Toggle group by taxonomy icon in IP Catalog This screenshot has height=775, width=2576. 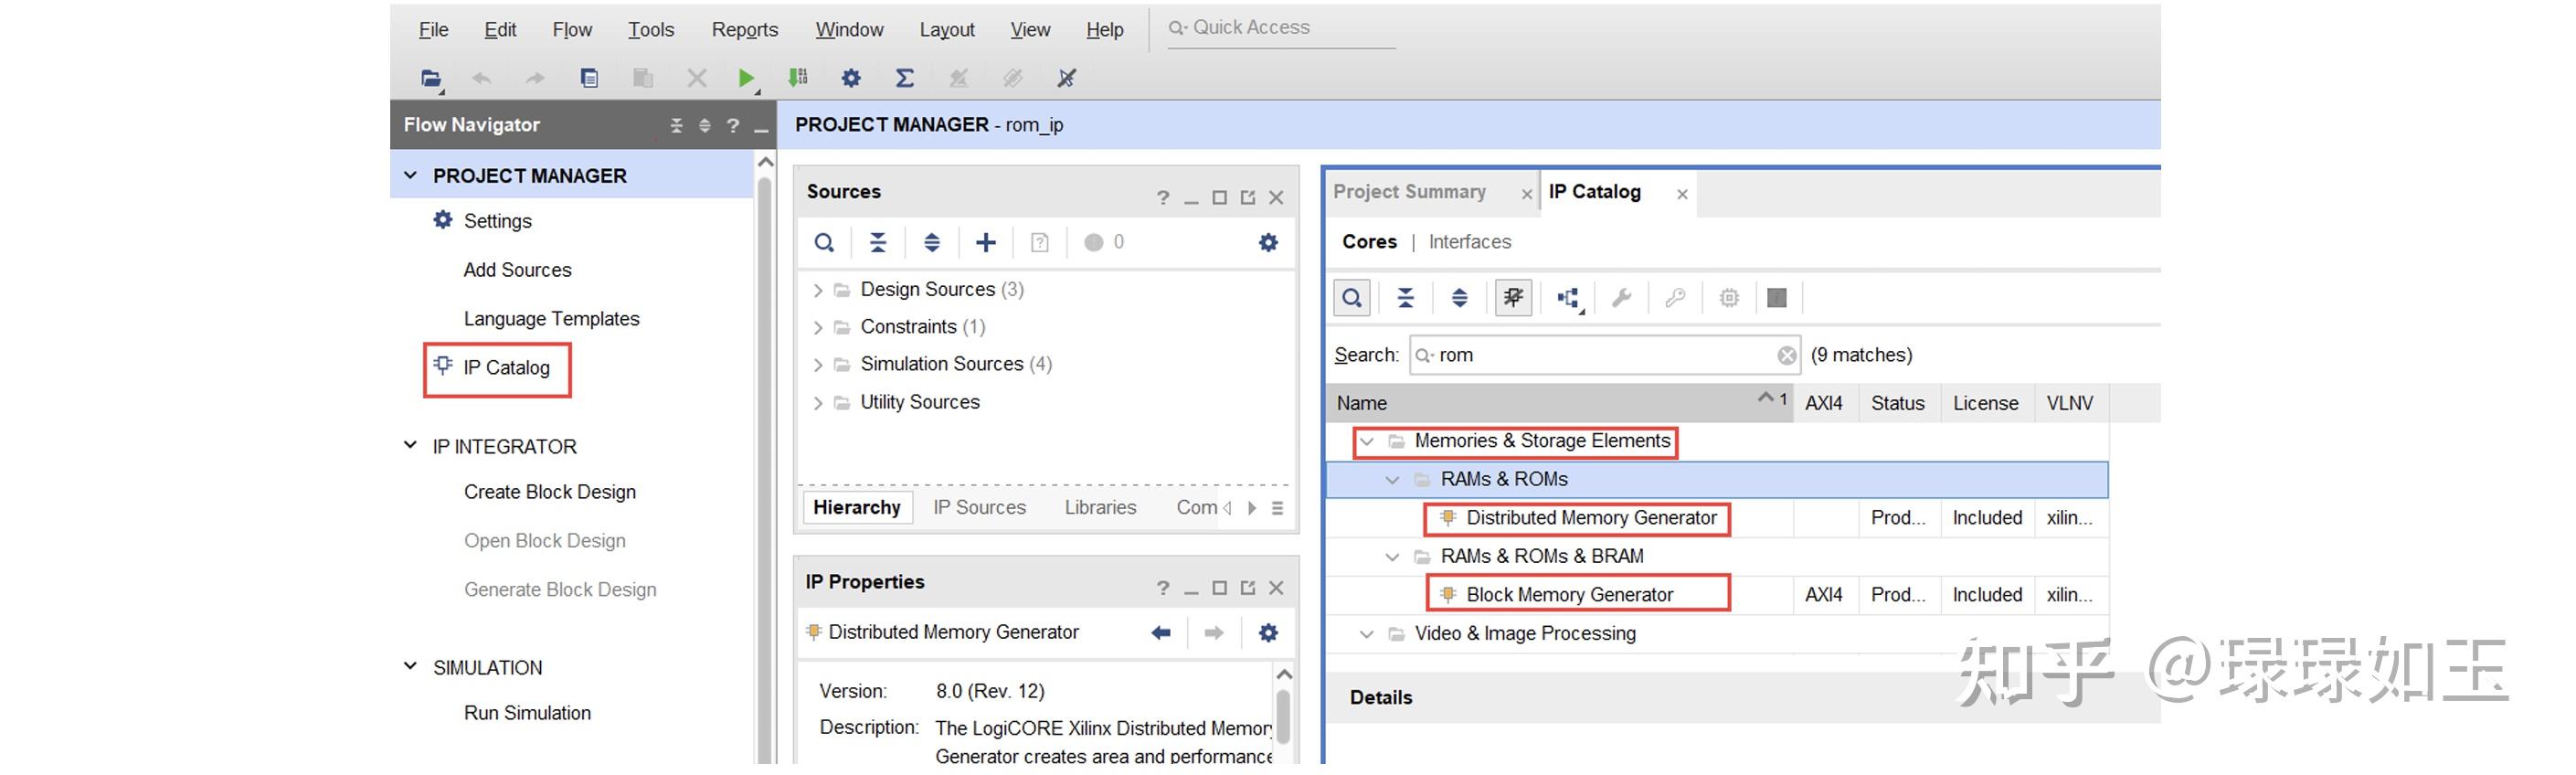tap(1513, 298)
